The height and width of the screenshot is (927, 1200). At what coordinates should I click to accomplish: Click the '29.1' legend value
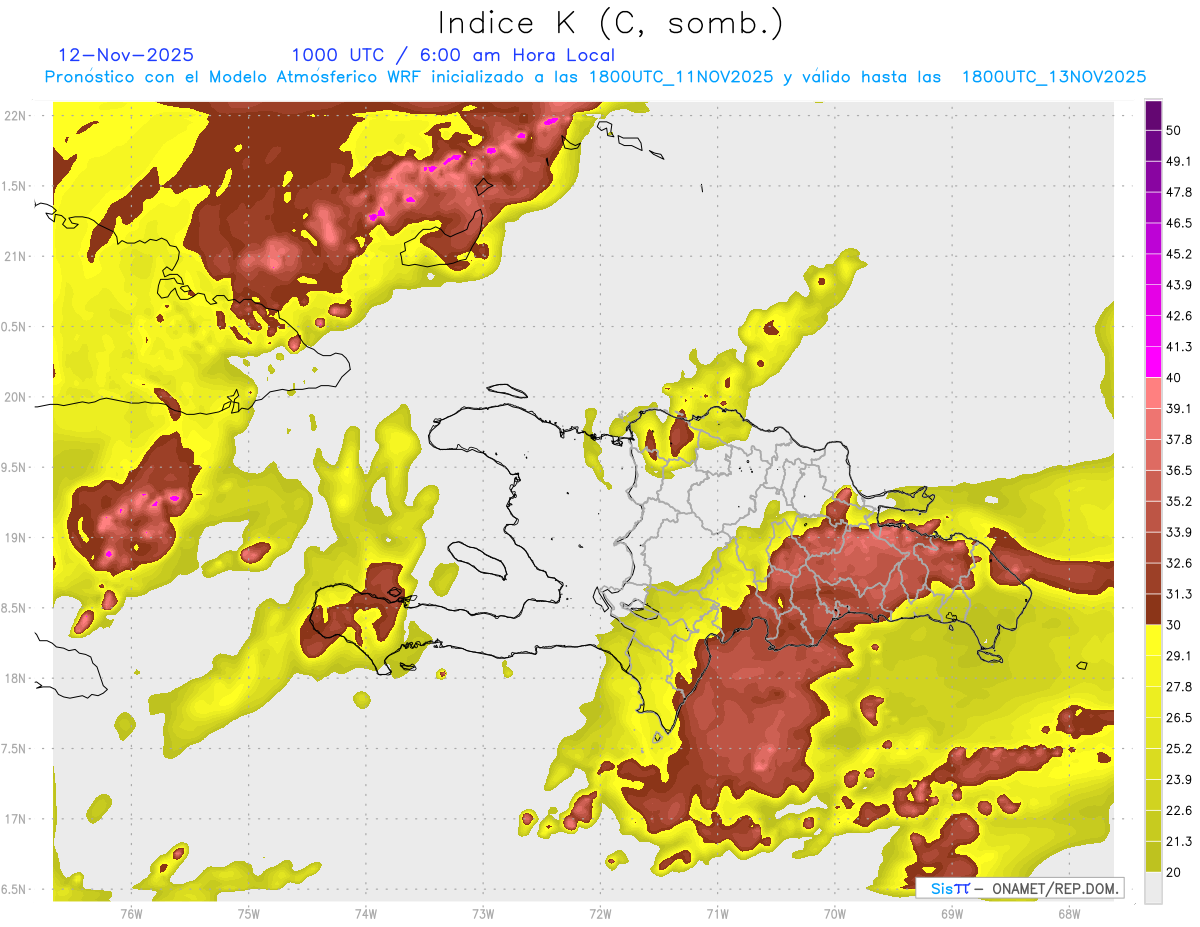coord(1179,656)
